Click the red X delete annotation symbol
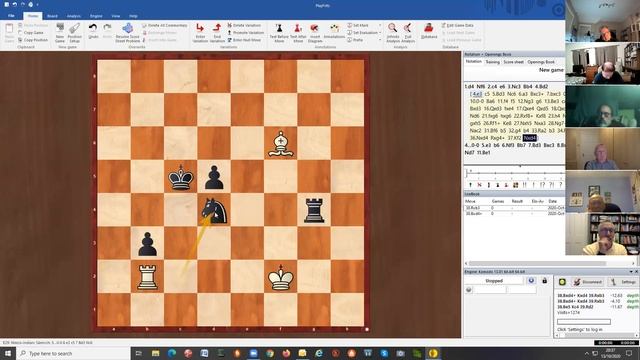 point(480,185)
